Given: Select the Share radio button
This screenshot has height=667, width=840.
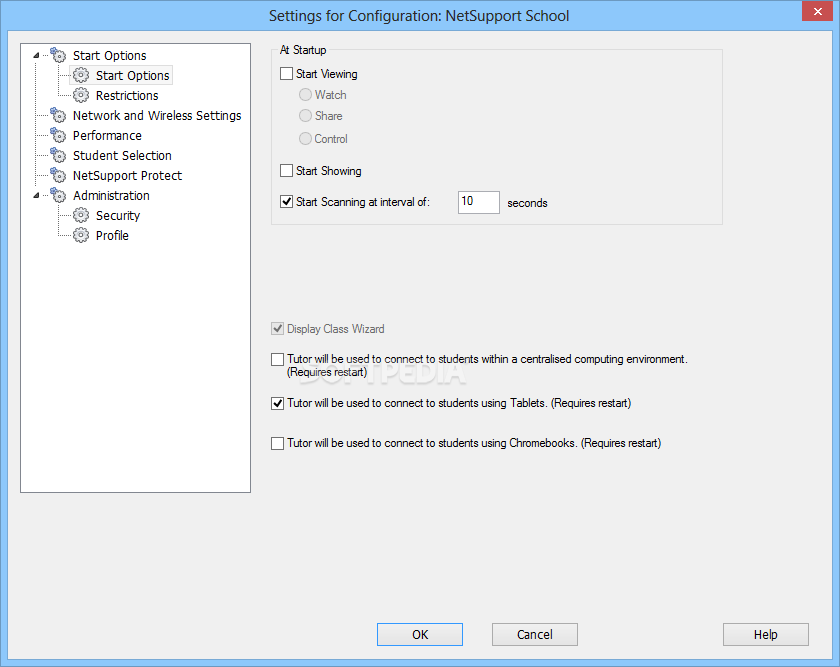Looking at the screenshot, I should (x=305, y=116).
